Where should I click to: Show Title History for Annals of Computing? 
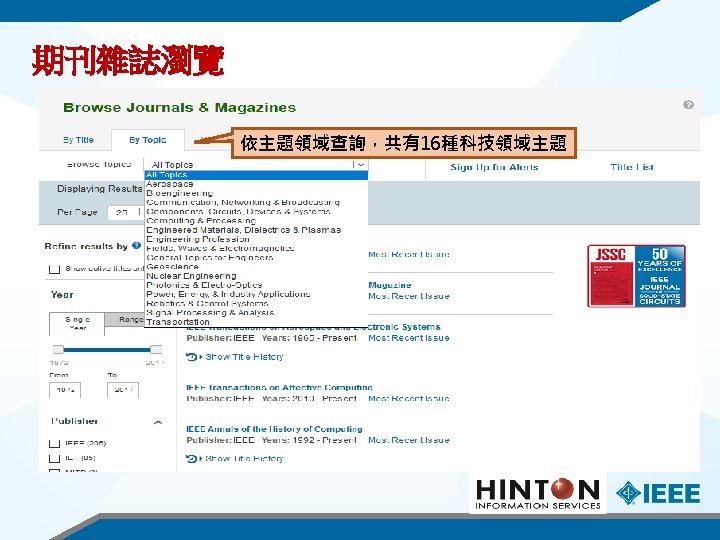click(244, 458)
